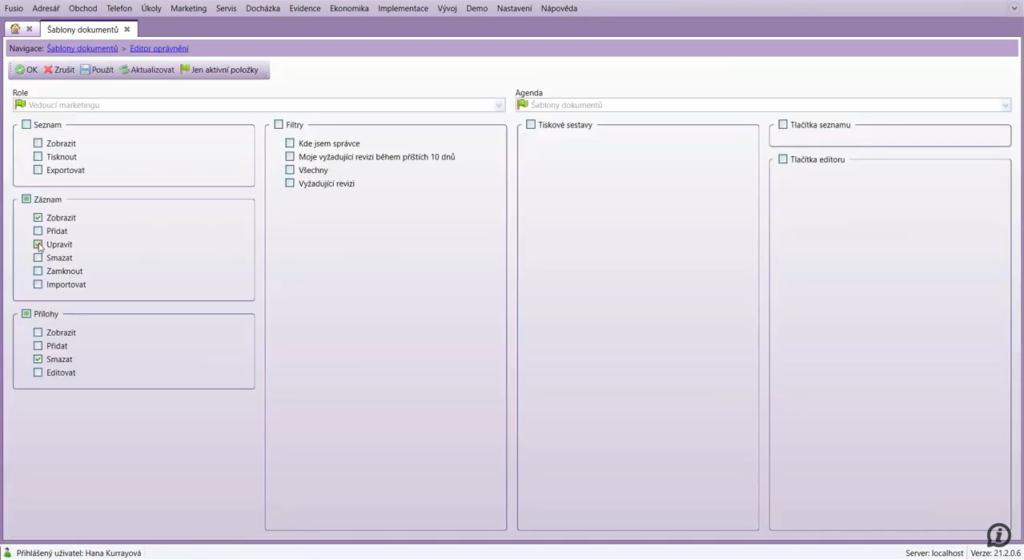Expand the menu bar chevron at top right
This screenshot has height=560, width=1024.
pyautogui.click(x=1013, y=8)
